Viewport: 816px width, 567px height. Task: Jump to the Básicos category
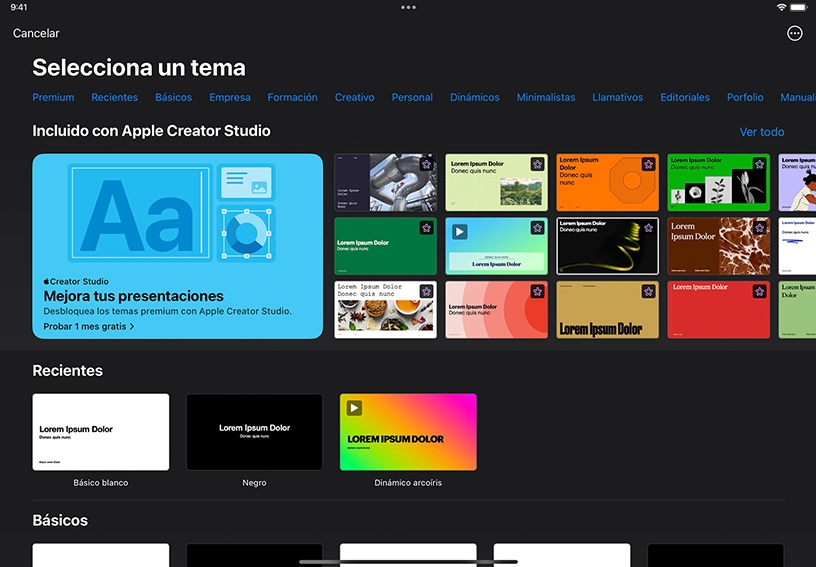pos(173,97)
